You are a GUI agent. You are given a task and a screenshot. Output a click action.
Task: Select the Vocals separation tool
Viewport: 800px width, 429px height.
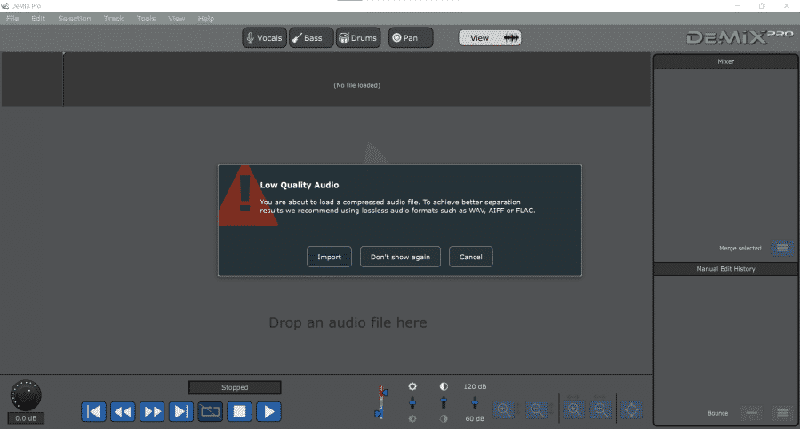coord(265,38)
